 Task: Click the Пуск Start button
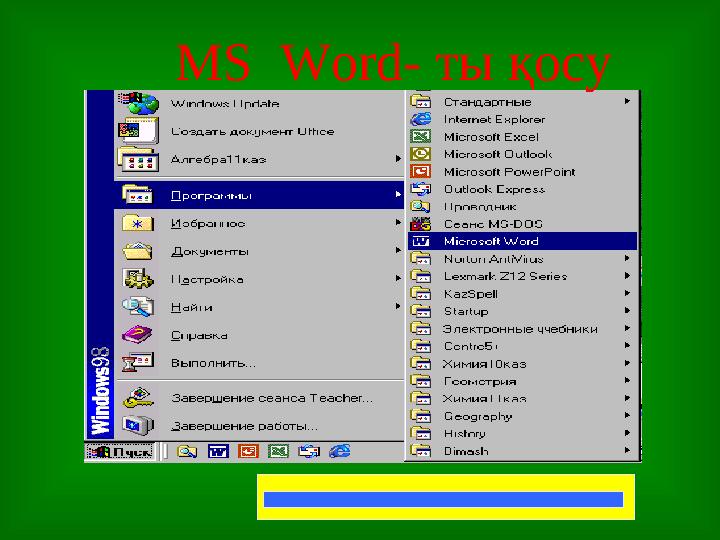(120, 452)
